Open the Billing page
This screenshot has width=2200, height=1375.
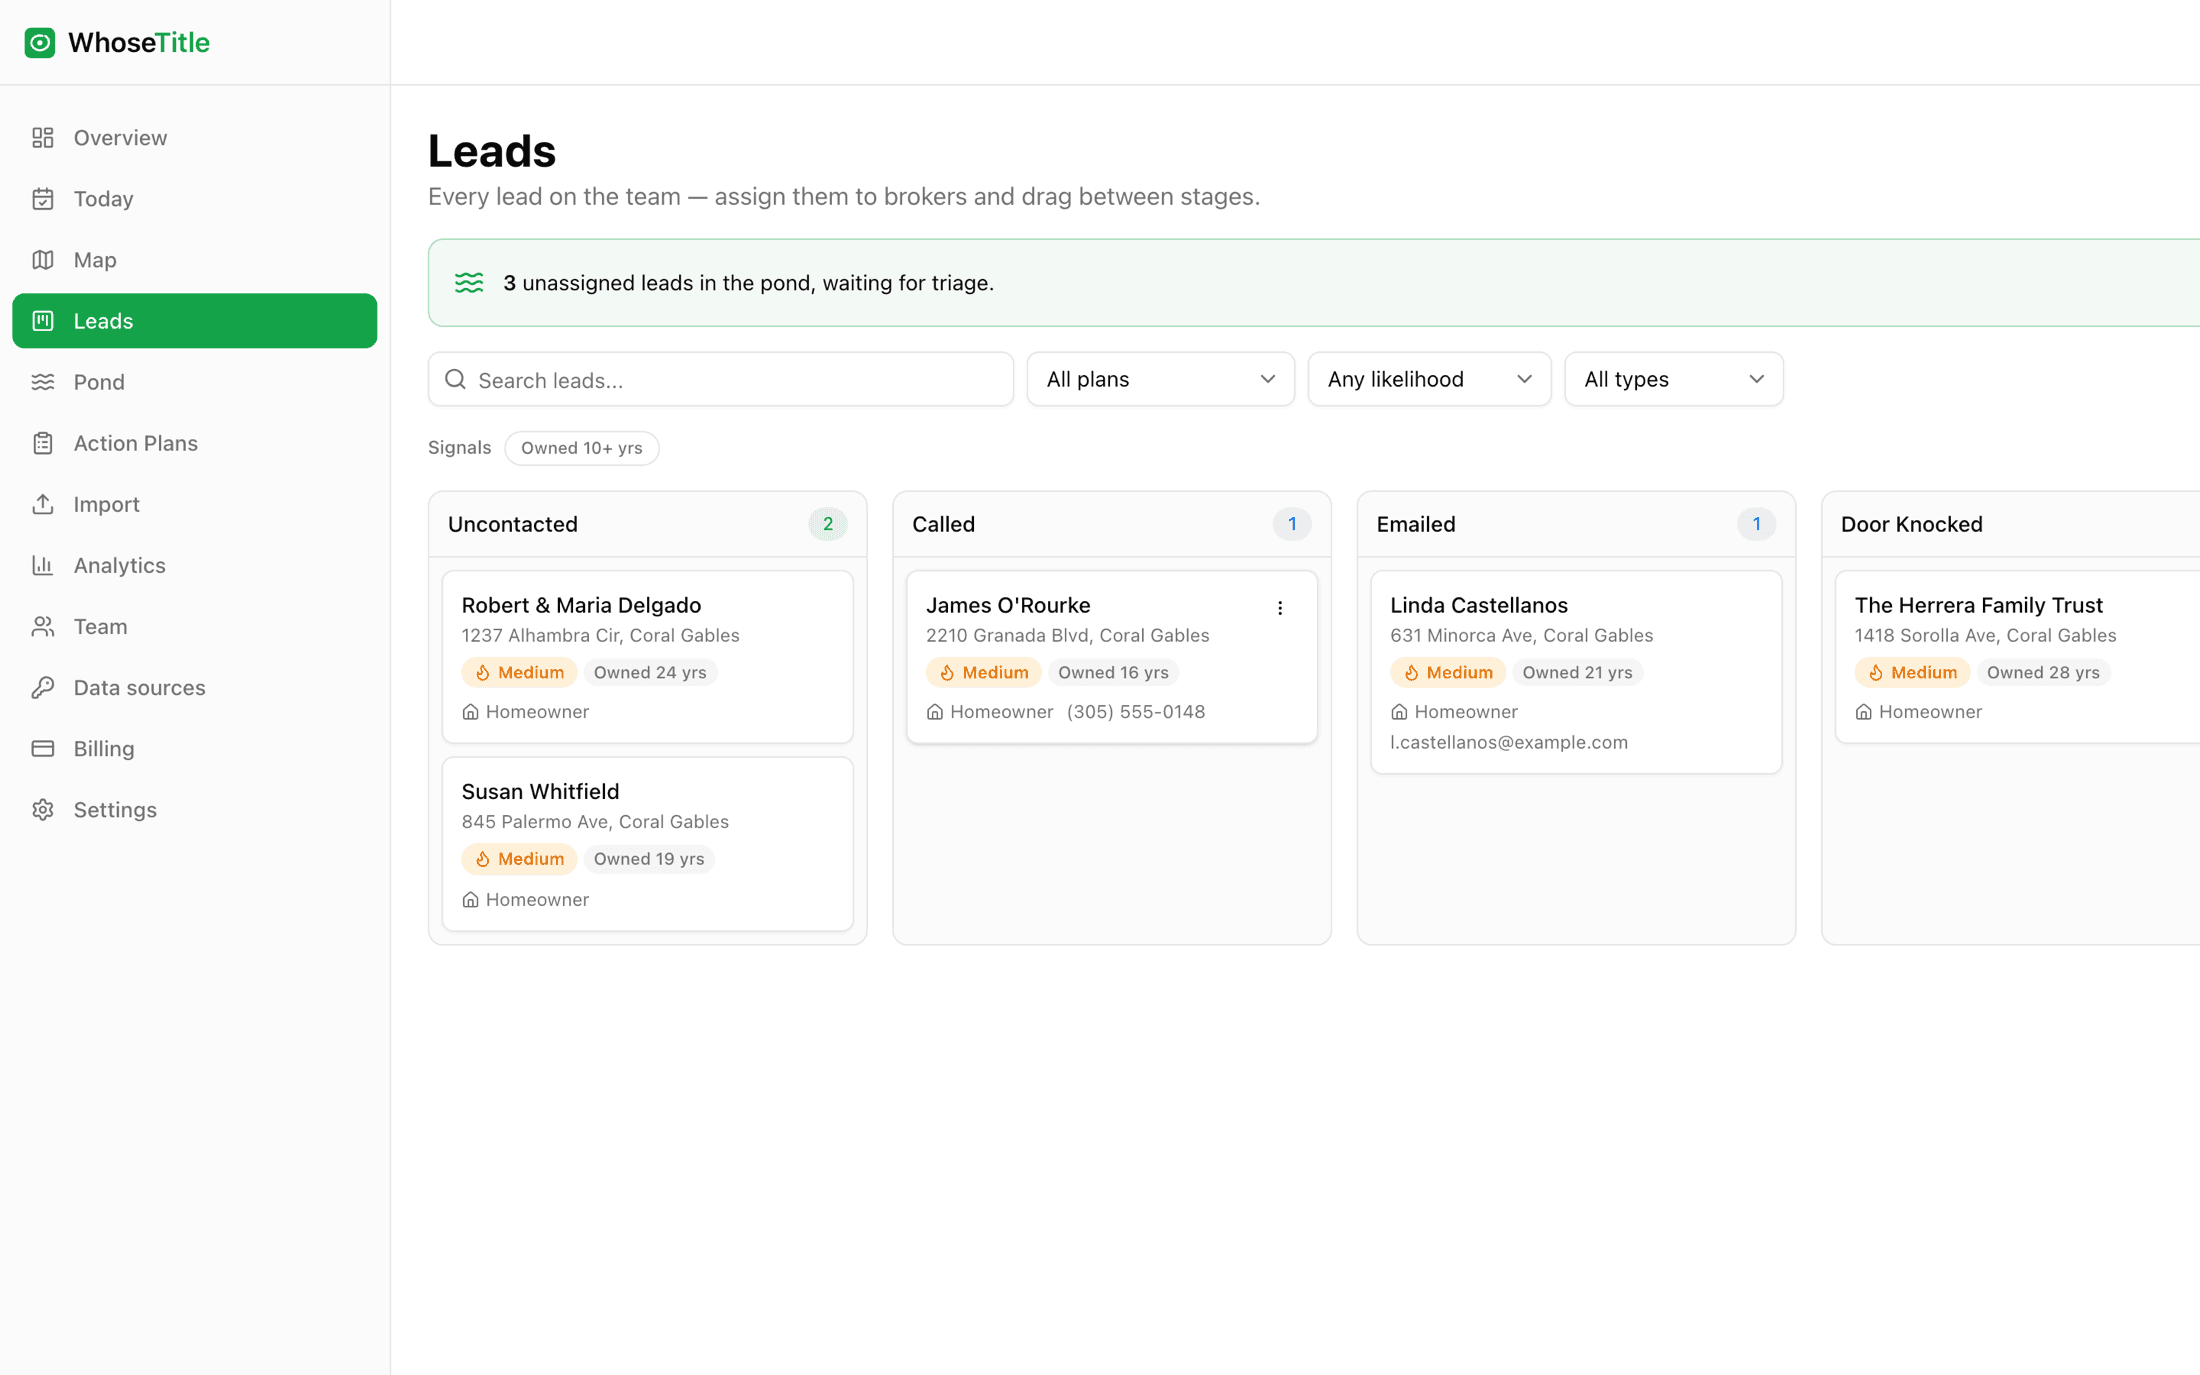pyautogui.click(x=194, y=748)
